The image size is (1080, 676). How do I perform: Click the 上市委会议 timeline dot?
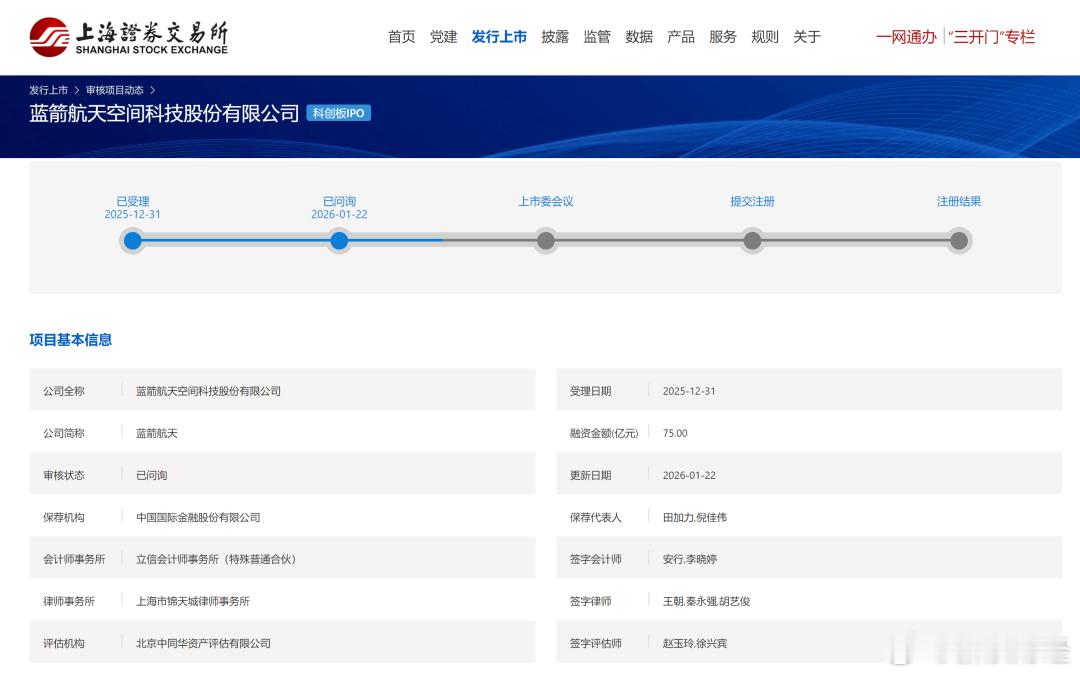[x=546, y=240]
